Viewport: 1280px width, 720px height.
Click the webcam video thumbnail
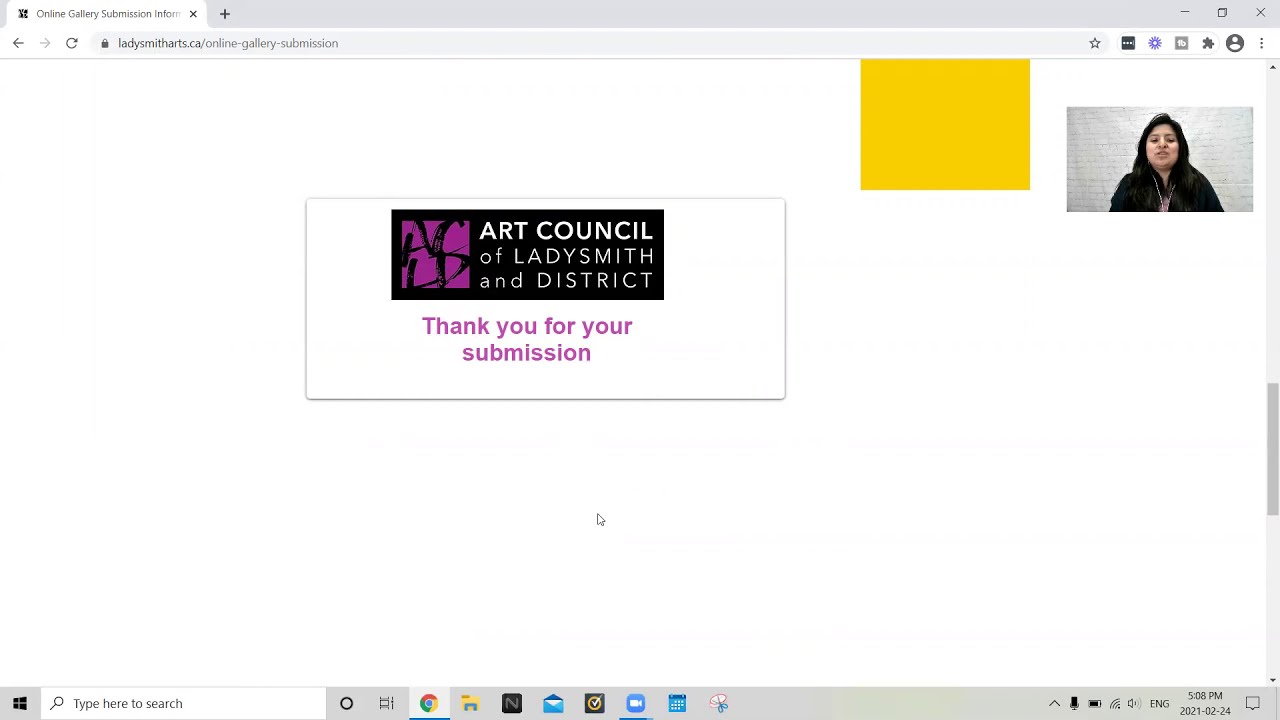1159,159
